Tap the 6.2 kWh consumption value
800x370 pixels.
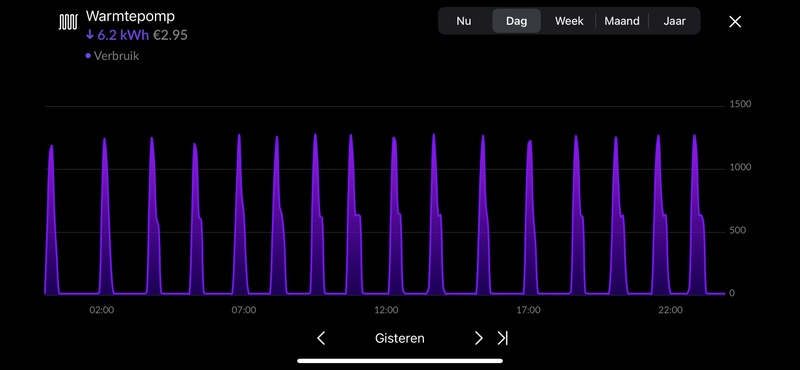click(117, 35)
